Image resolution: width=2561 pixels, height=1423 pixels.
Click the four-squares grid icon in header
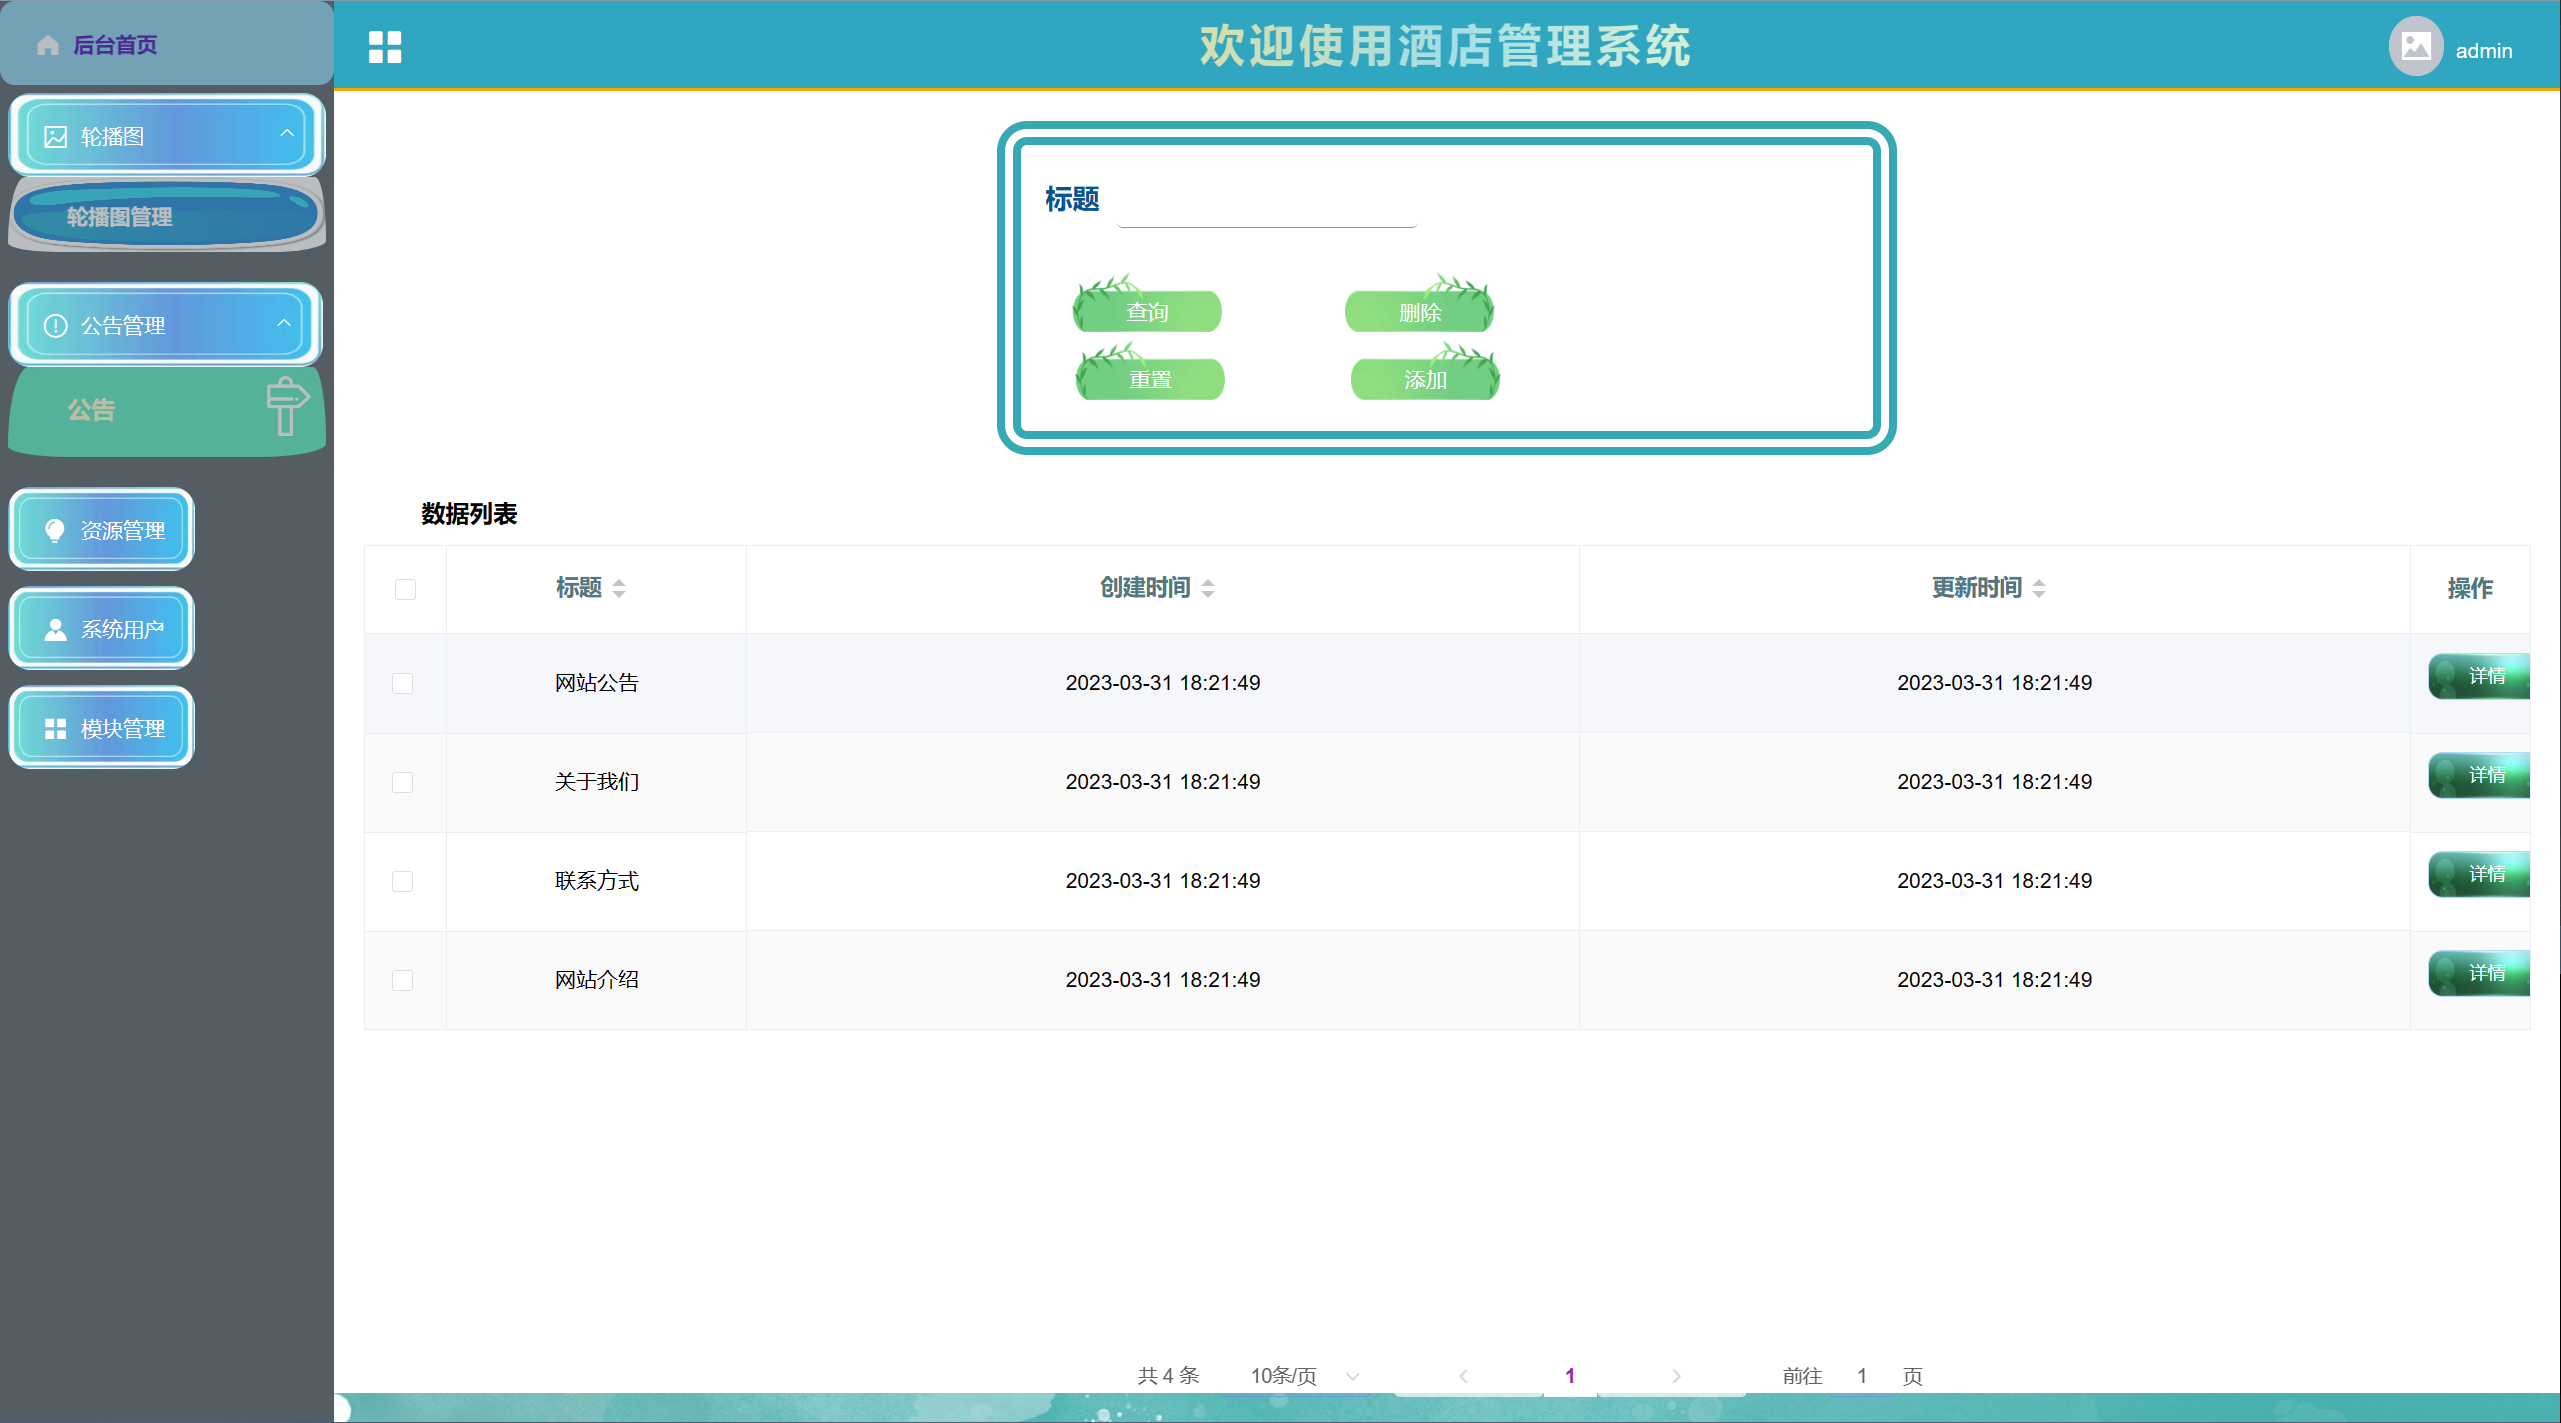pyautogui.click(x=385, y=47)
